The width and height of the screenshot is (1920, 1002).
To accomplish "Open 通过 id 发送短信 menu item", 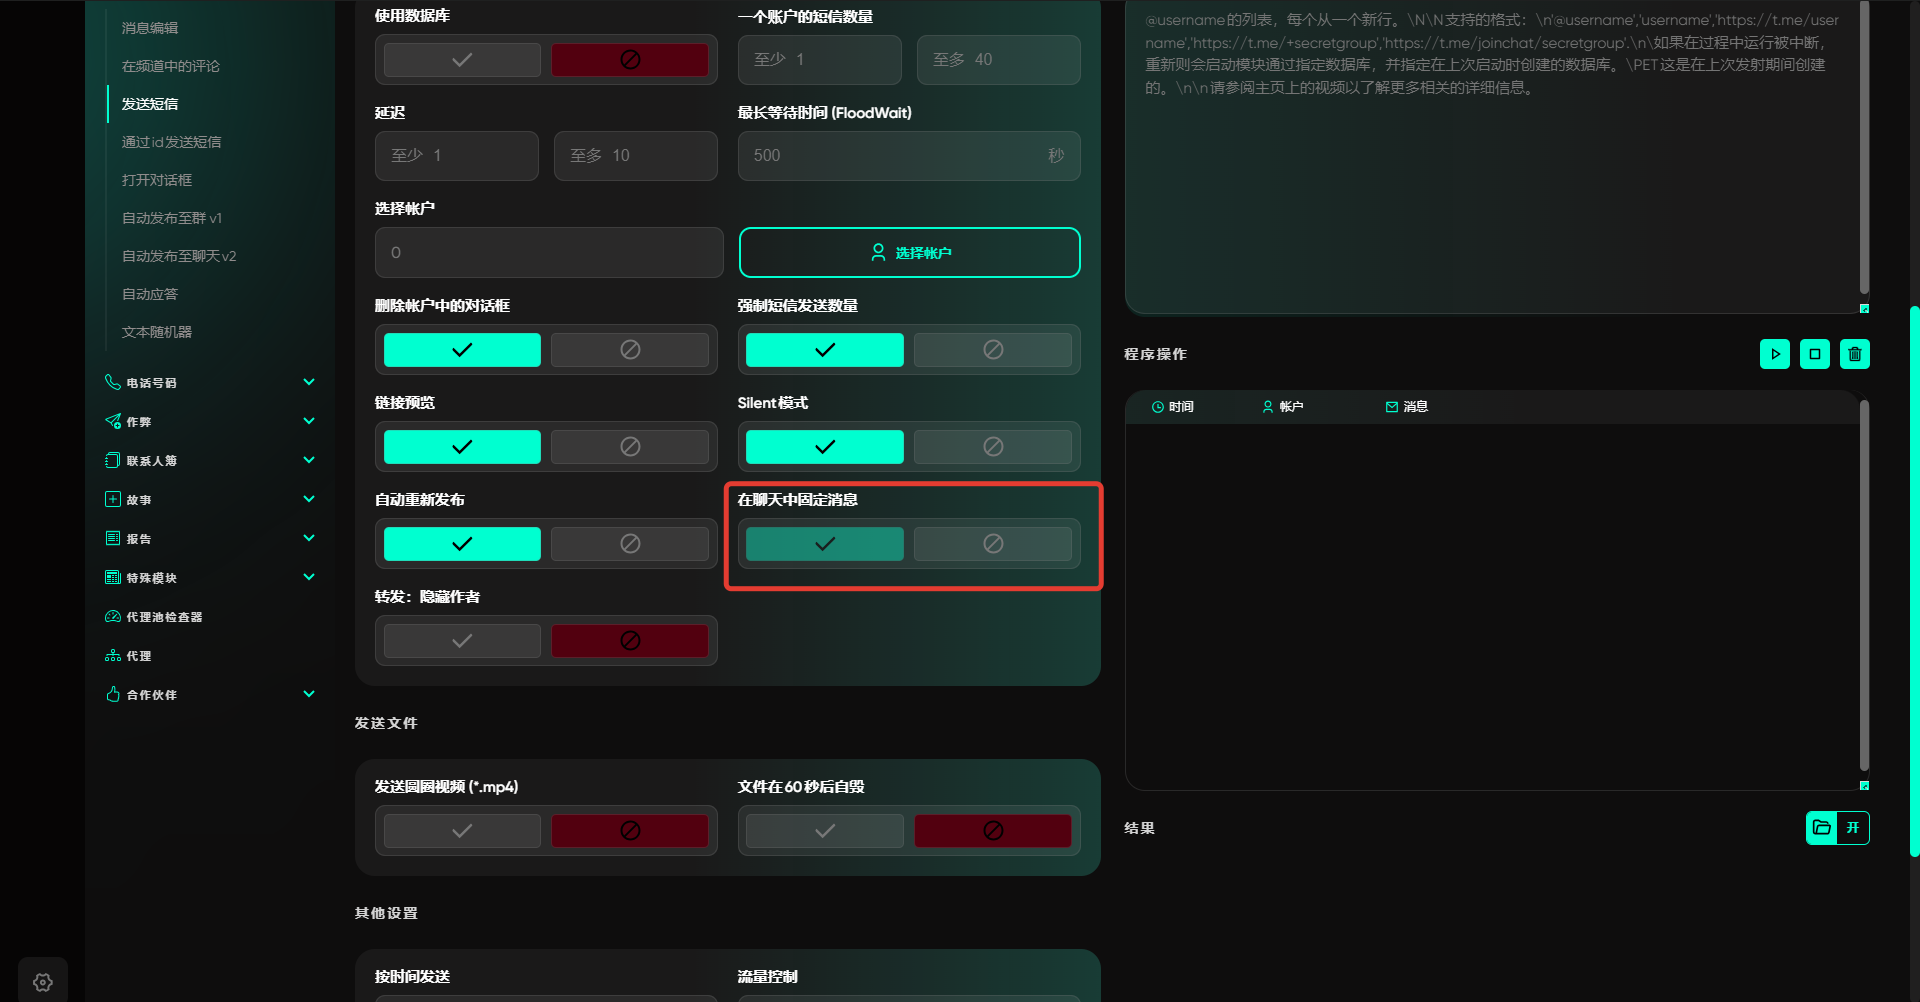I will 172,142.
